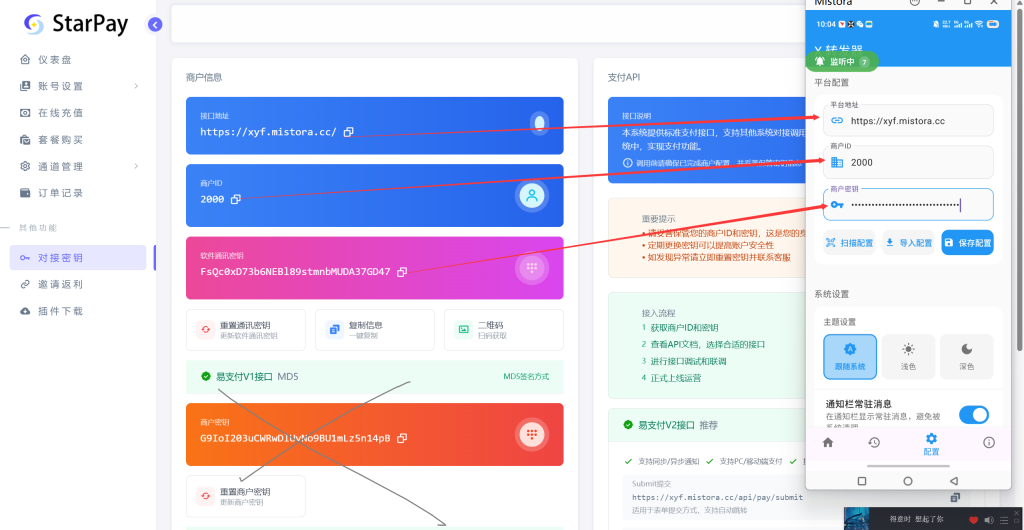The width and height of the screenshot is (1024, 530).
Task: Click the keypad icon on orange 商户密钥 card
Action: (532, 434)
